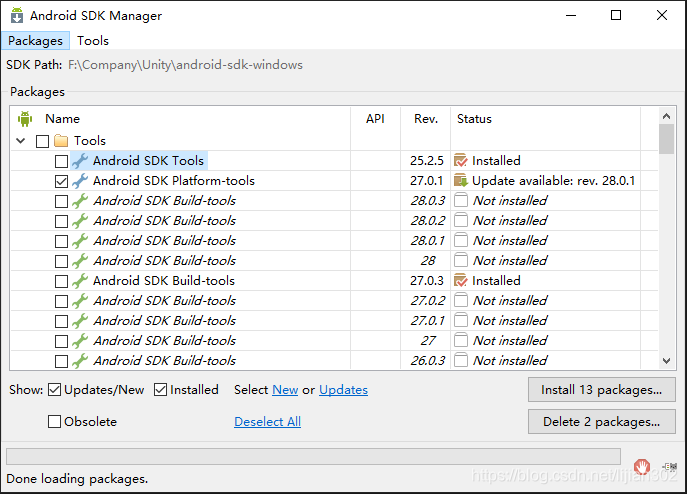Image resolution: width=687 pixels, height=494 pixels.
Task: Click the Rev. column header
Action: coord(426,119)
